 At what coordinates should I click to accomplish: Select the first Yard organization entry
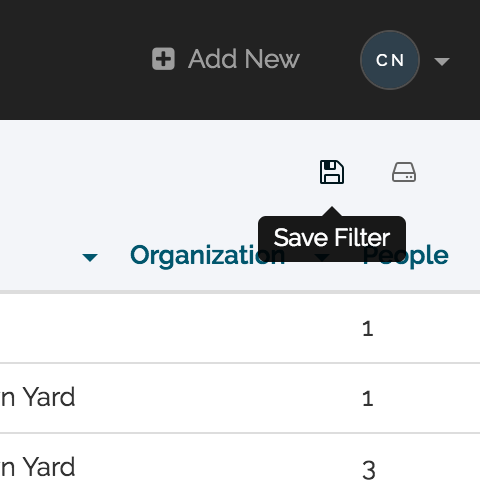click(x=38, y=397)
